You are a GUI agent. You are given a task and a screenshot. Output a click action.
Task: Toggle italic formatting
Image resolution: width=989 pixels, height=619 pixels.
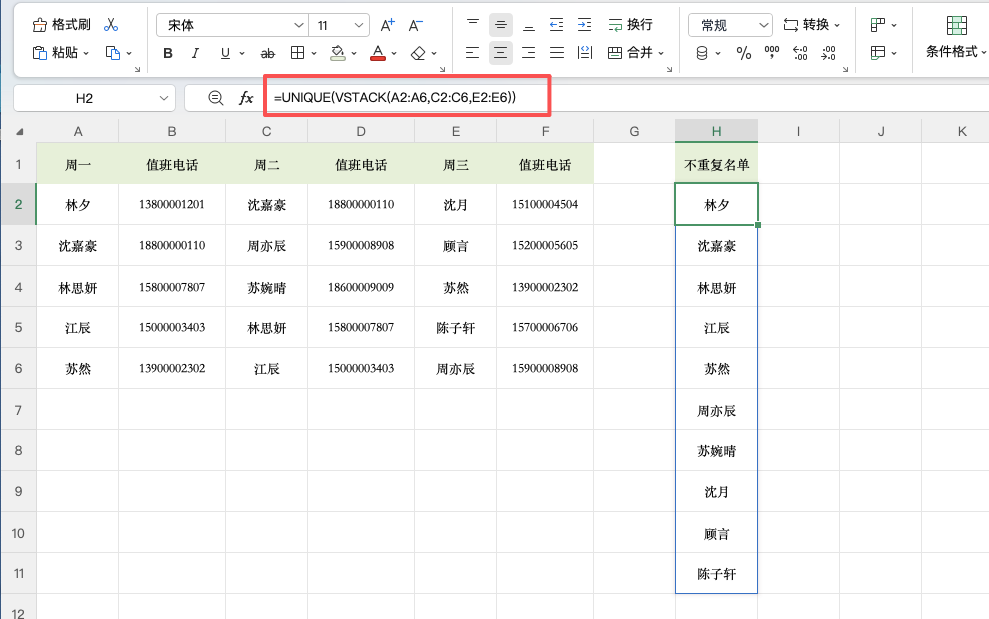click(196, 54)
